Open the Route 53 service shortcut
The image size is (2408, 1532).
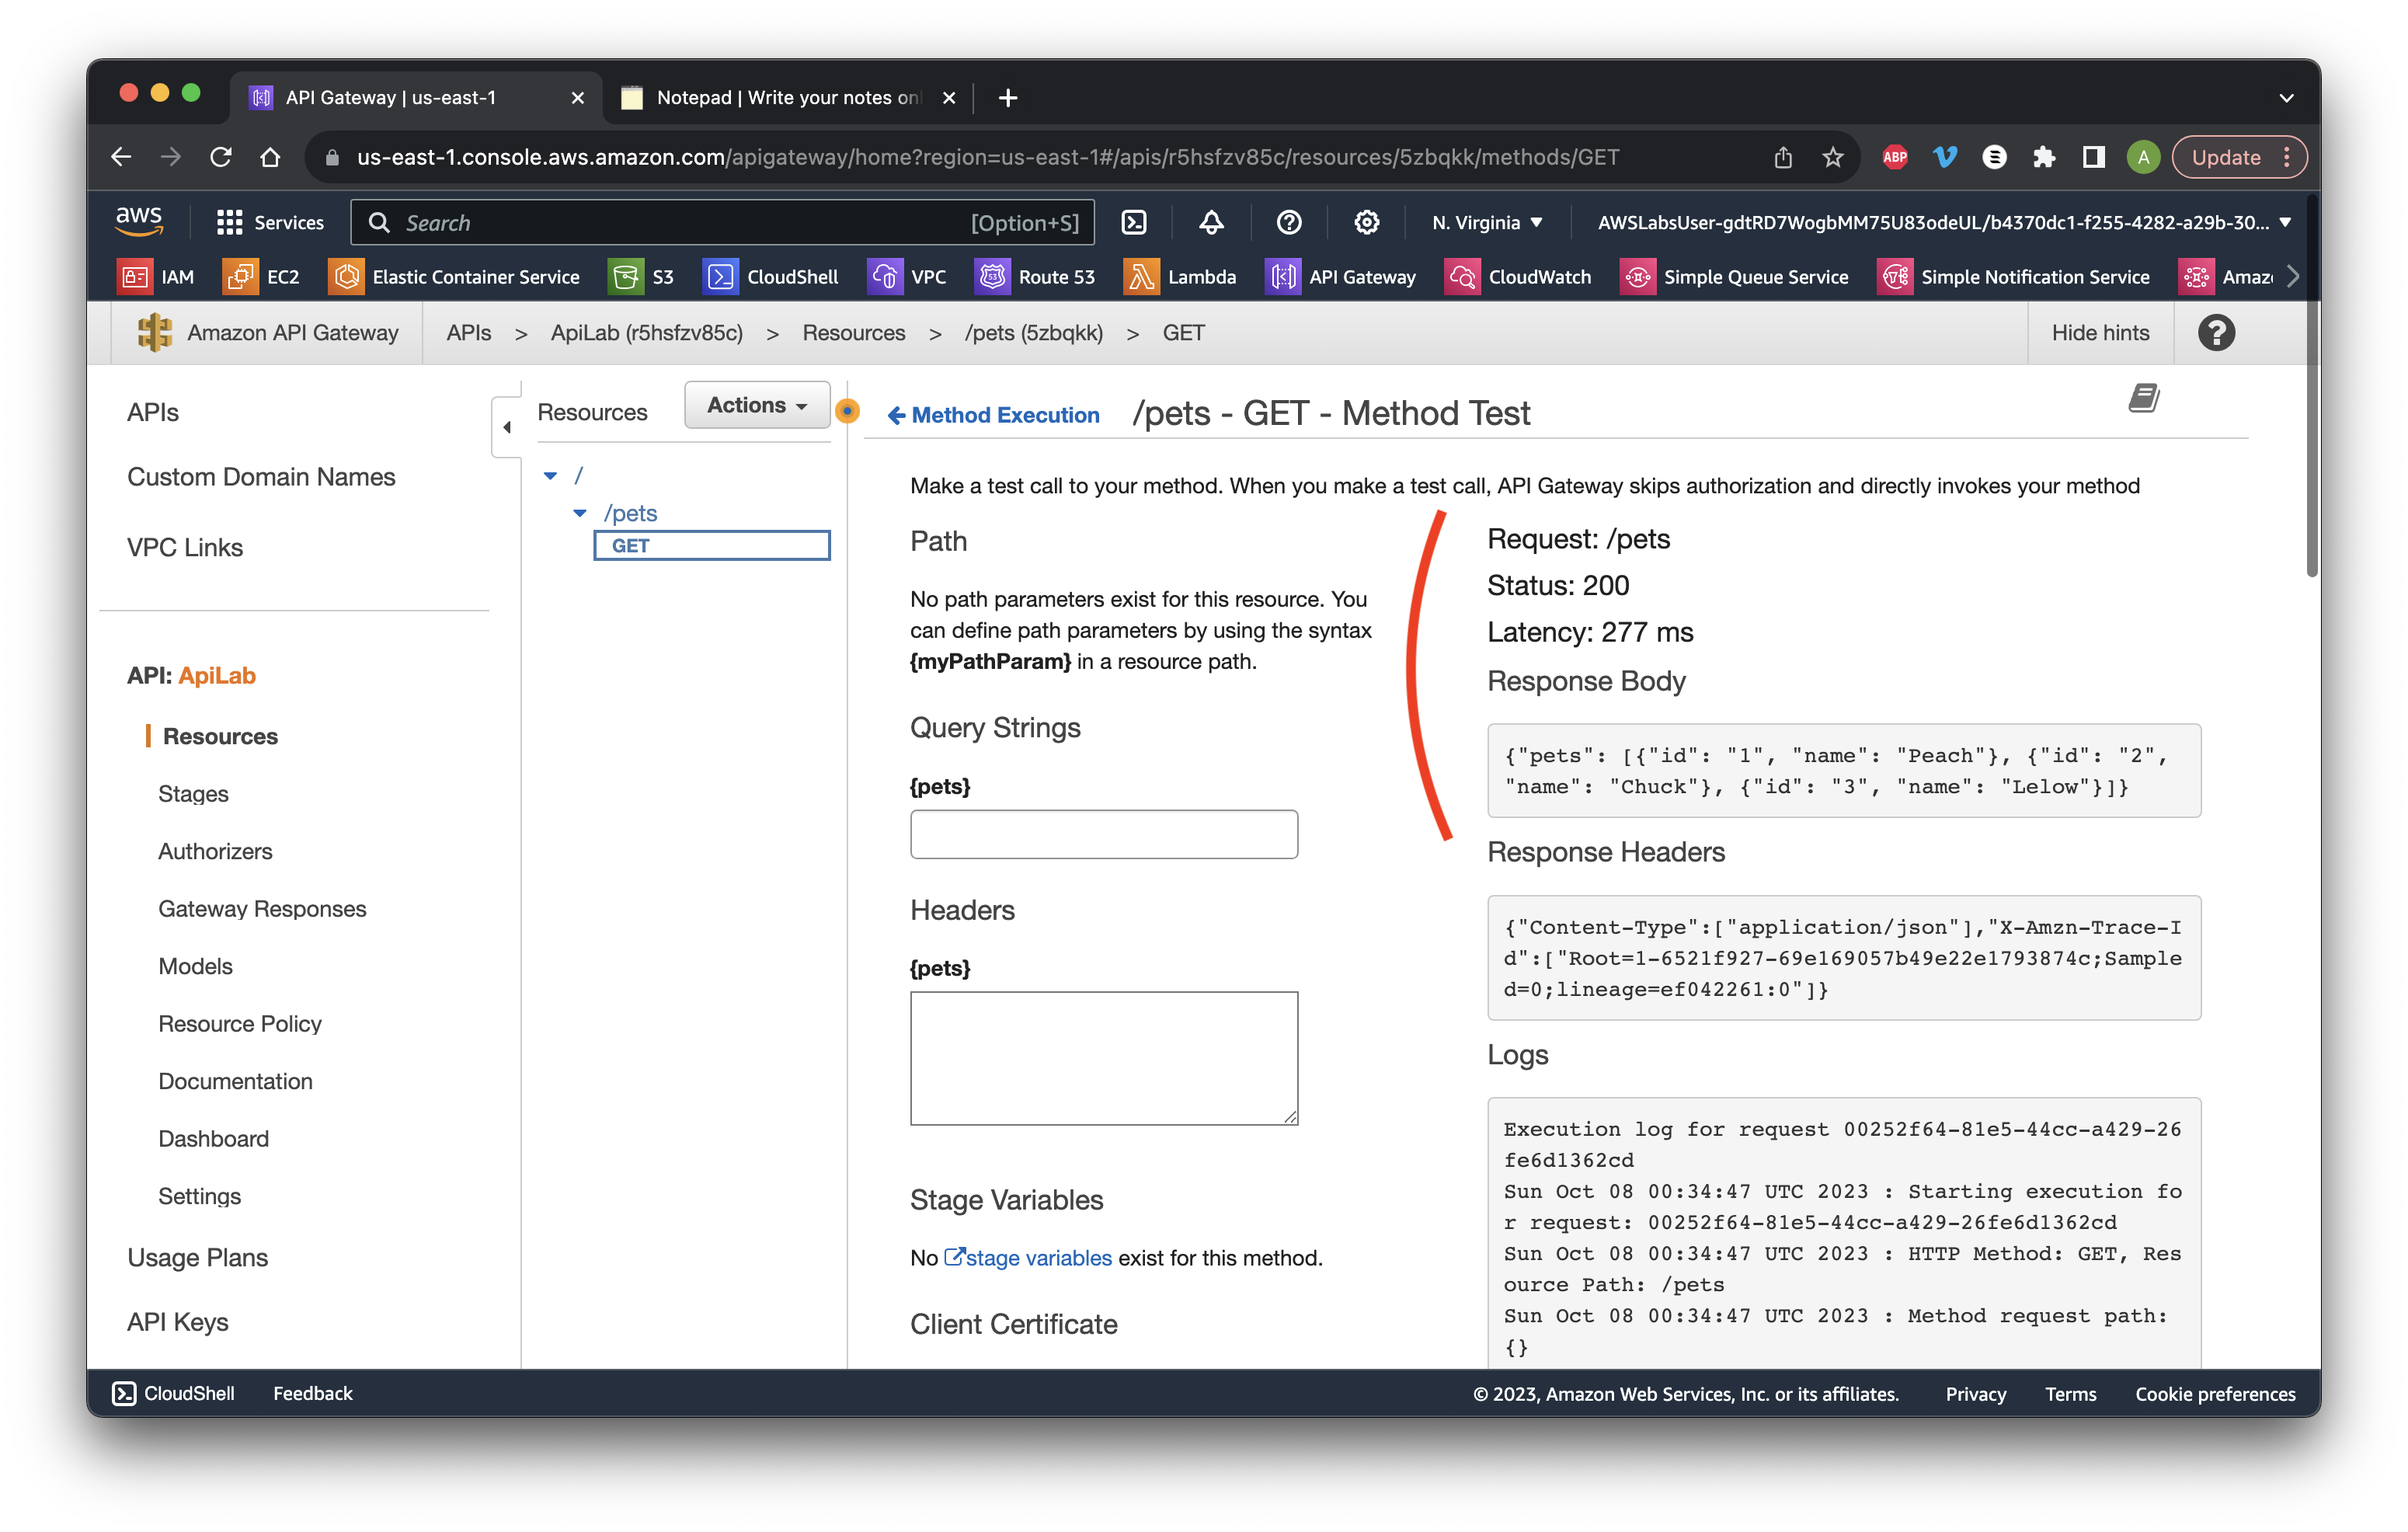(1034, 277)
